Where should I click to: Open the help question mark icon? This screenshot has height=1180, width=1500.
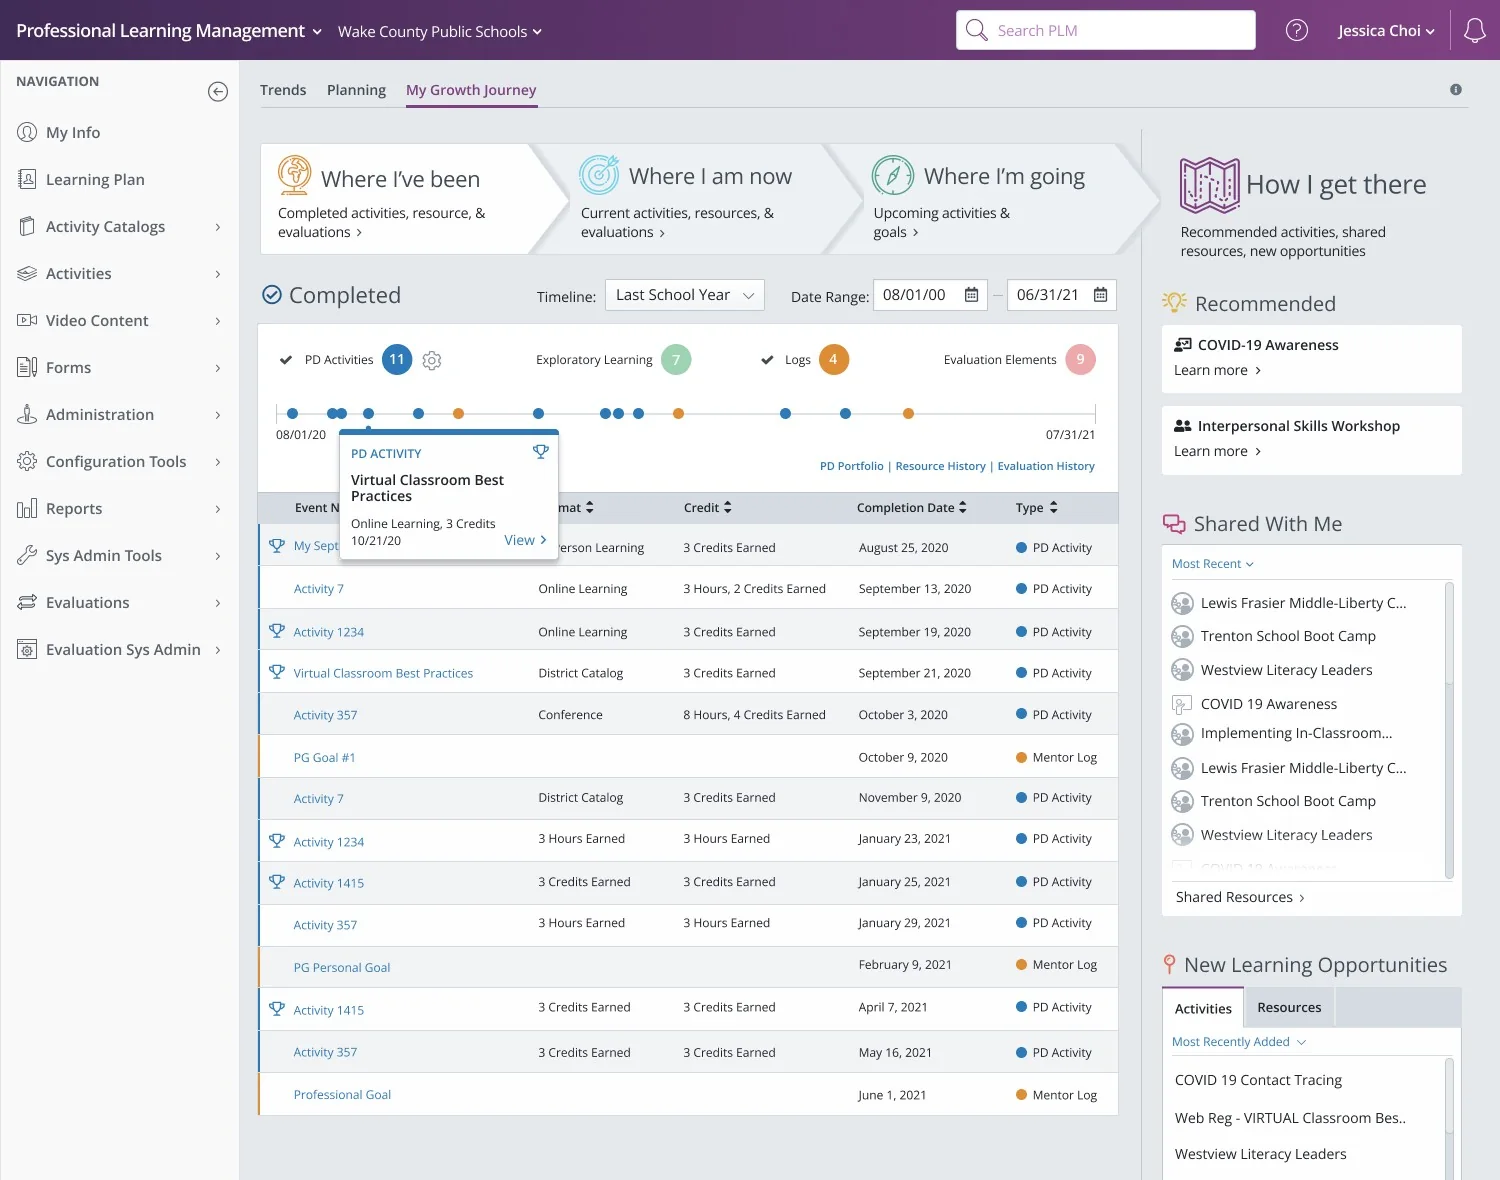(1297, 31)
